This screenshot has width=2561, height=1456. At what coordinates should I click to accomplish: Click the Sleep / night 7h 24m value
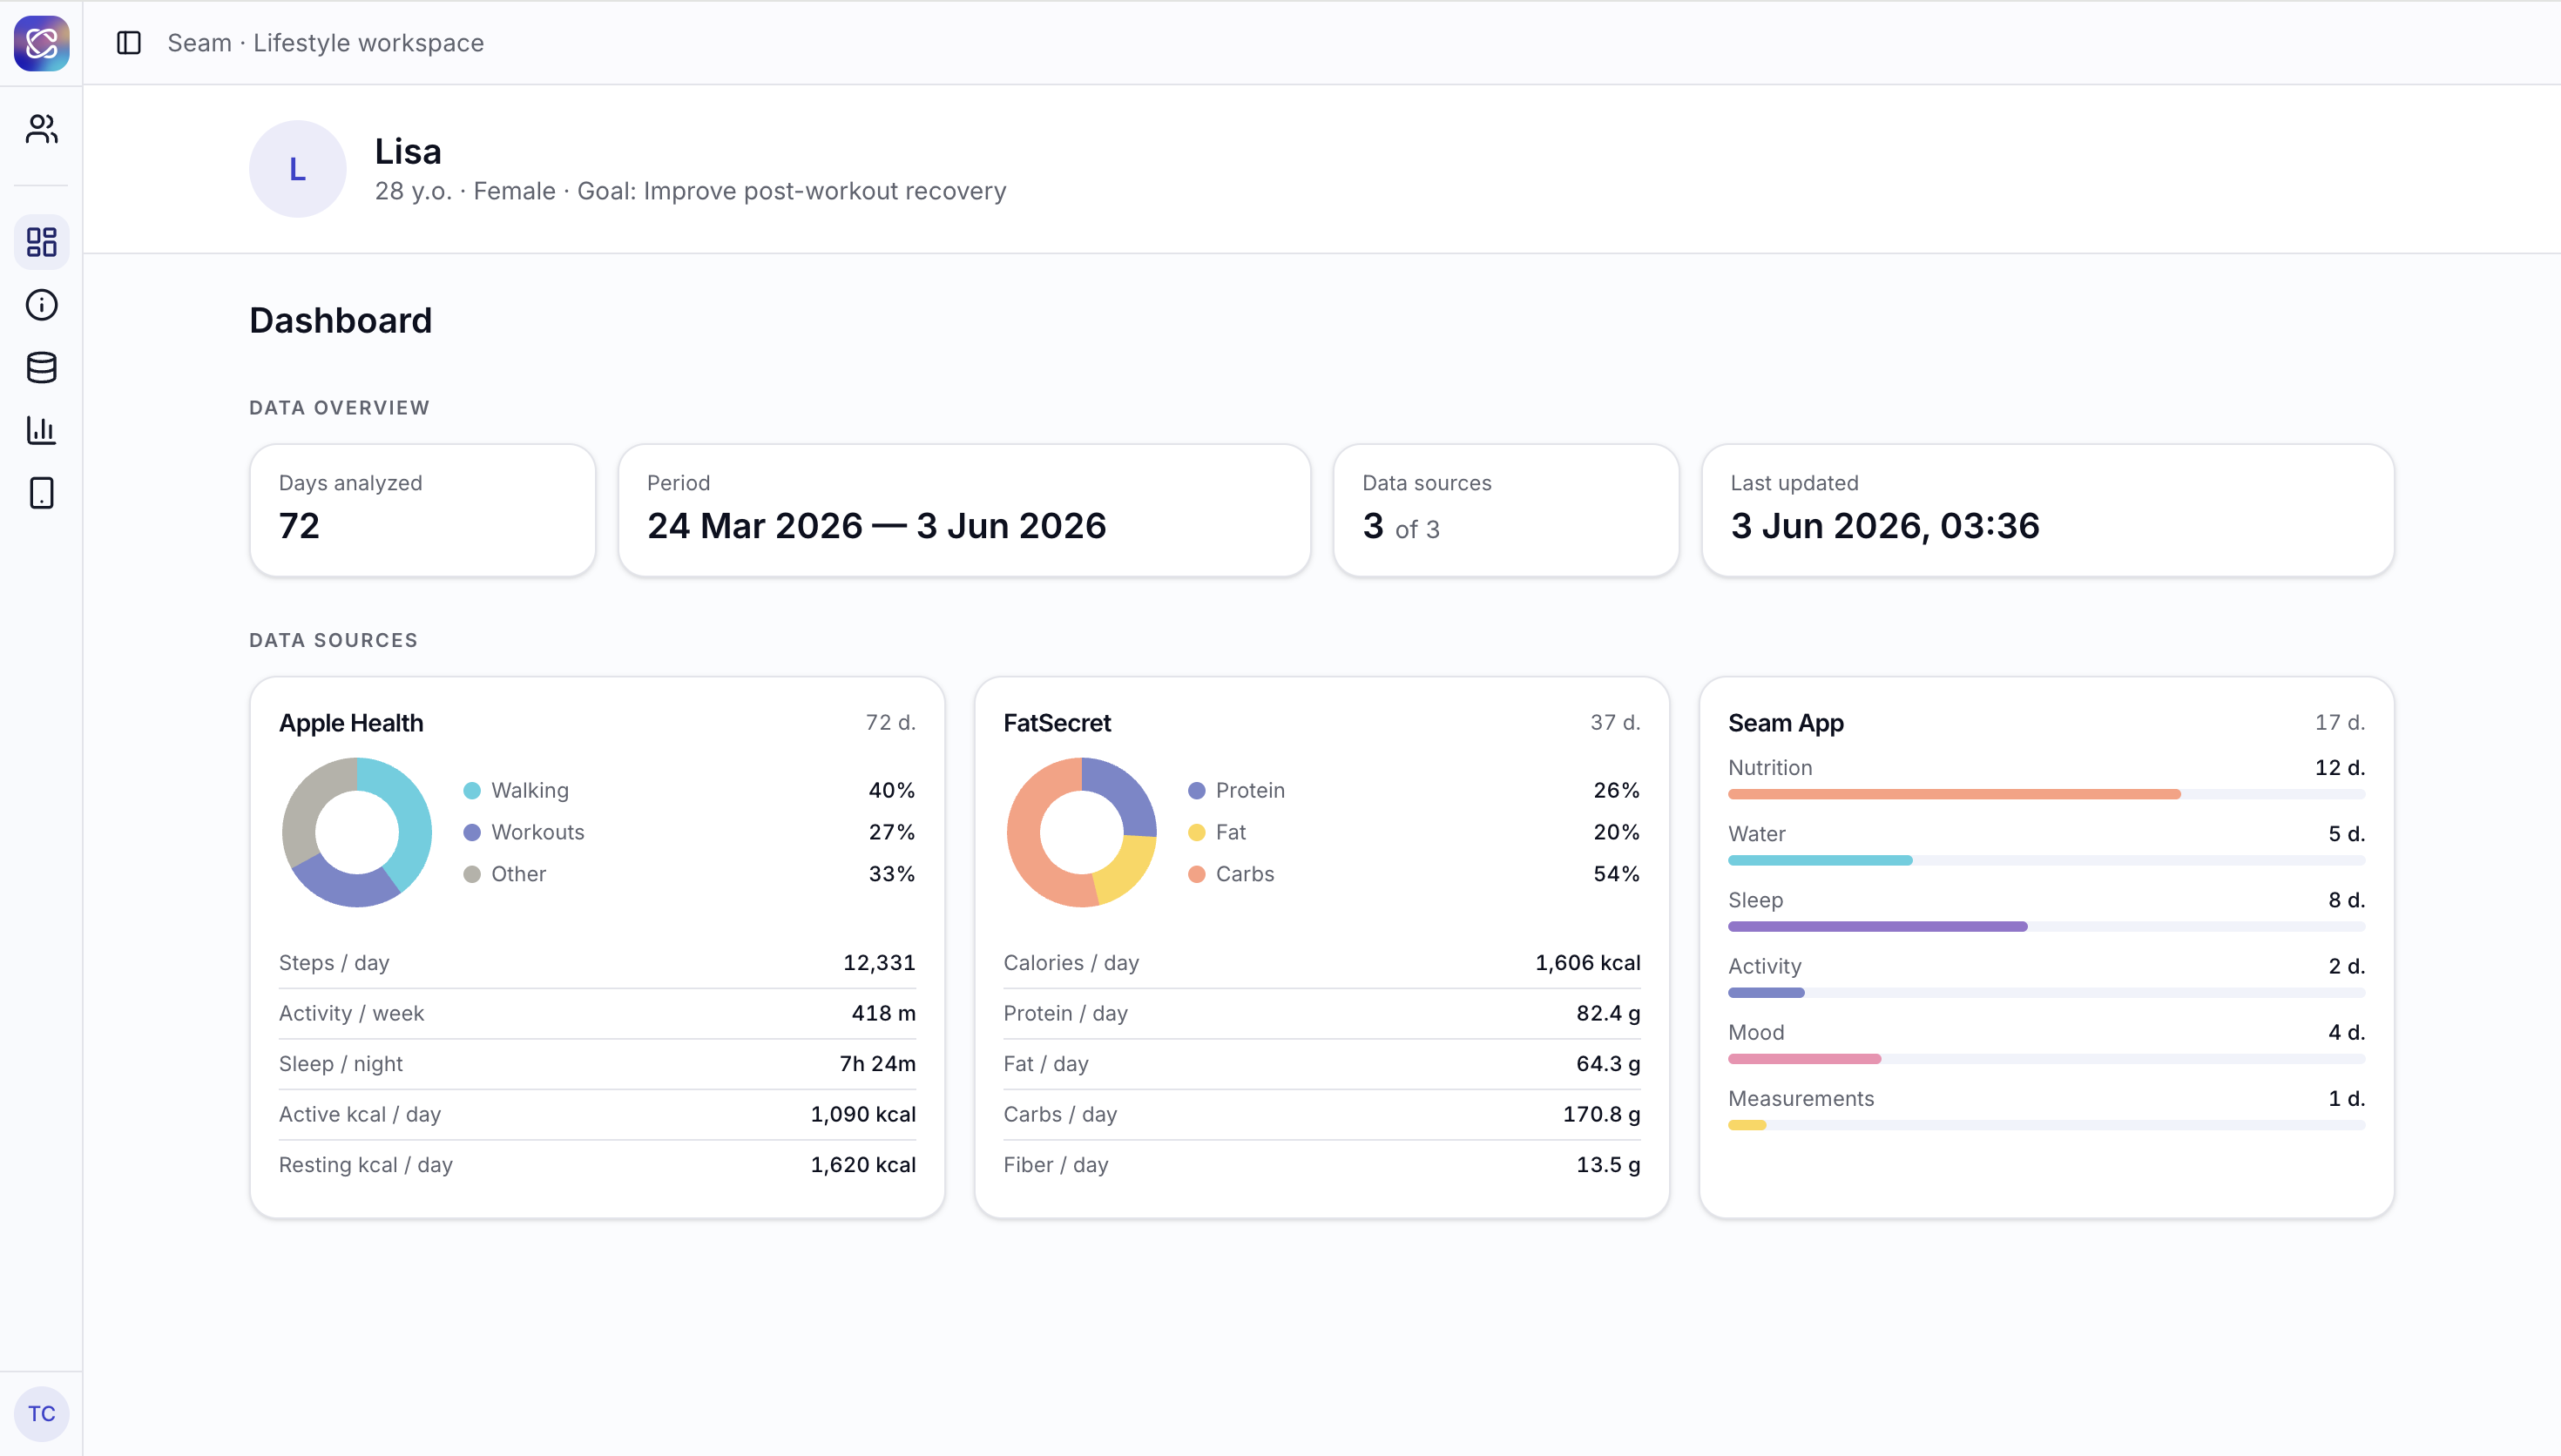877,1064
